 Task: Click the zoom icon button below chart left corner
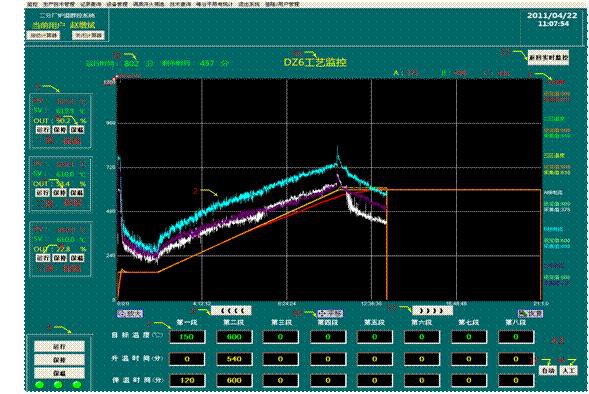130,313
